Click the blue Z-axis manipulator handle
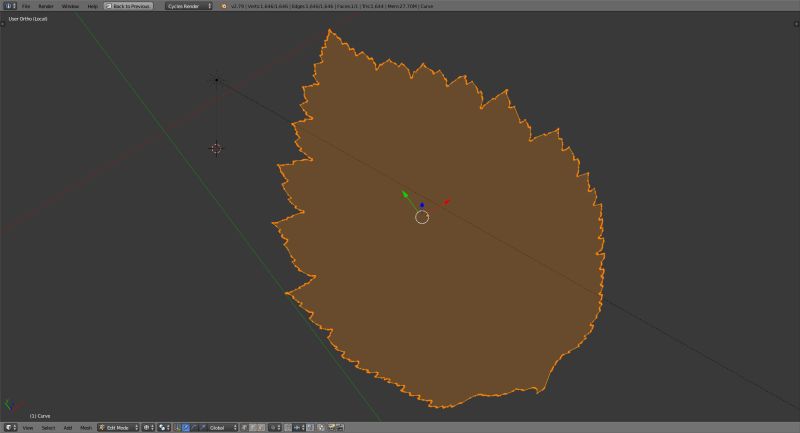Image resolution: width=800 pixels, height=433 pixels. pos(422,205)
